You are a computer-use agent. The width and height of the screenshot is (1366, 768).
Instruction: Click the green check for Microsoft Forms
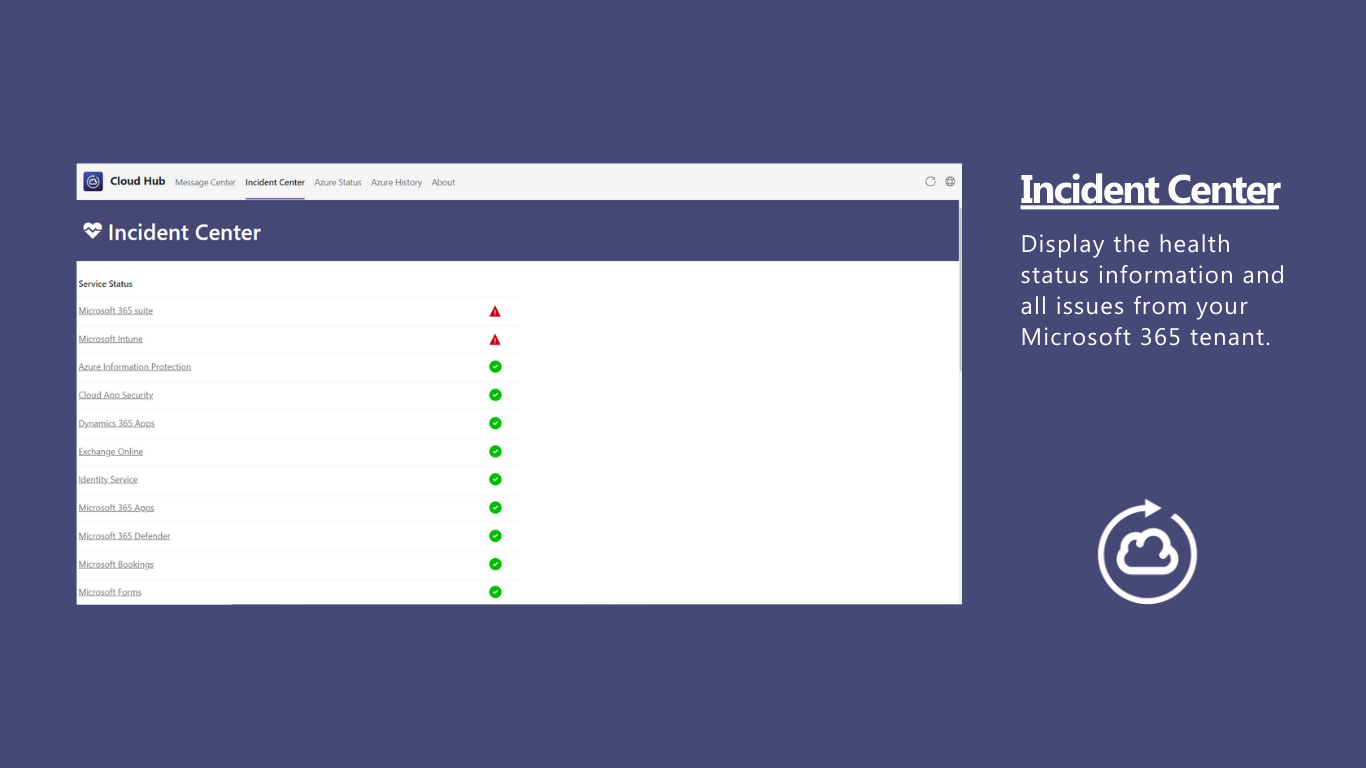pyautogui.click(x=495, y=592)
